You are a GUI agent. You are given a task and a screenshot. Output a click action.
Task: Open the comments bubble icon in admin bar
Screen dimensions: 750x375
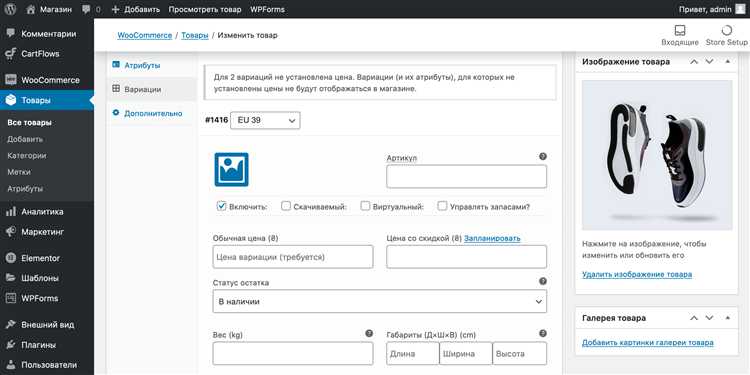click(x=86, y=10)
